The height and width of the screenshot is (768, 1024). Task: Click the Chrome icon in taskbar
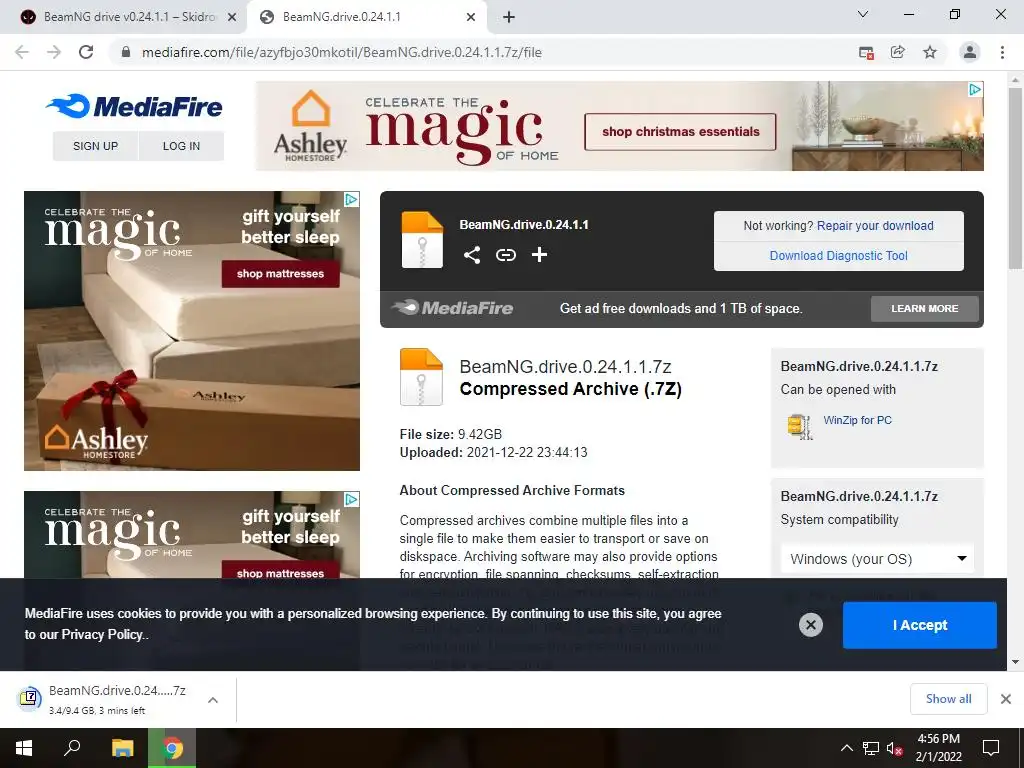coord(172,748)
